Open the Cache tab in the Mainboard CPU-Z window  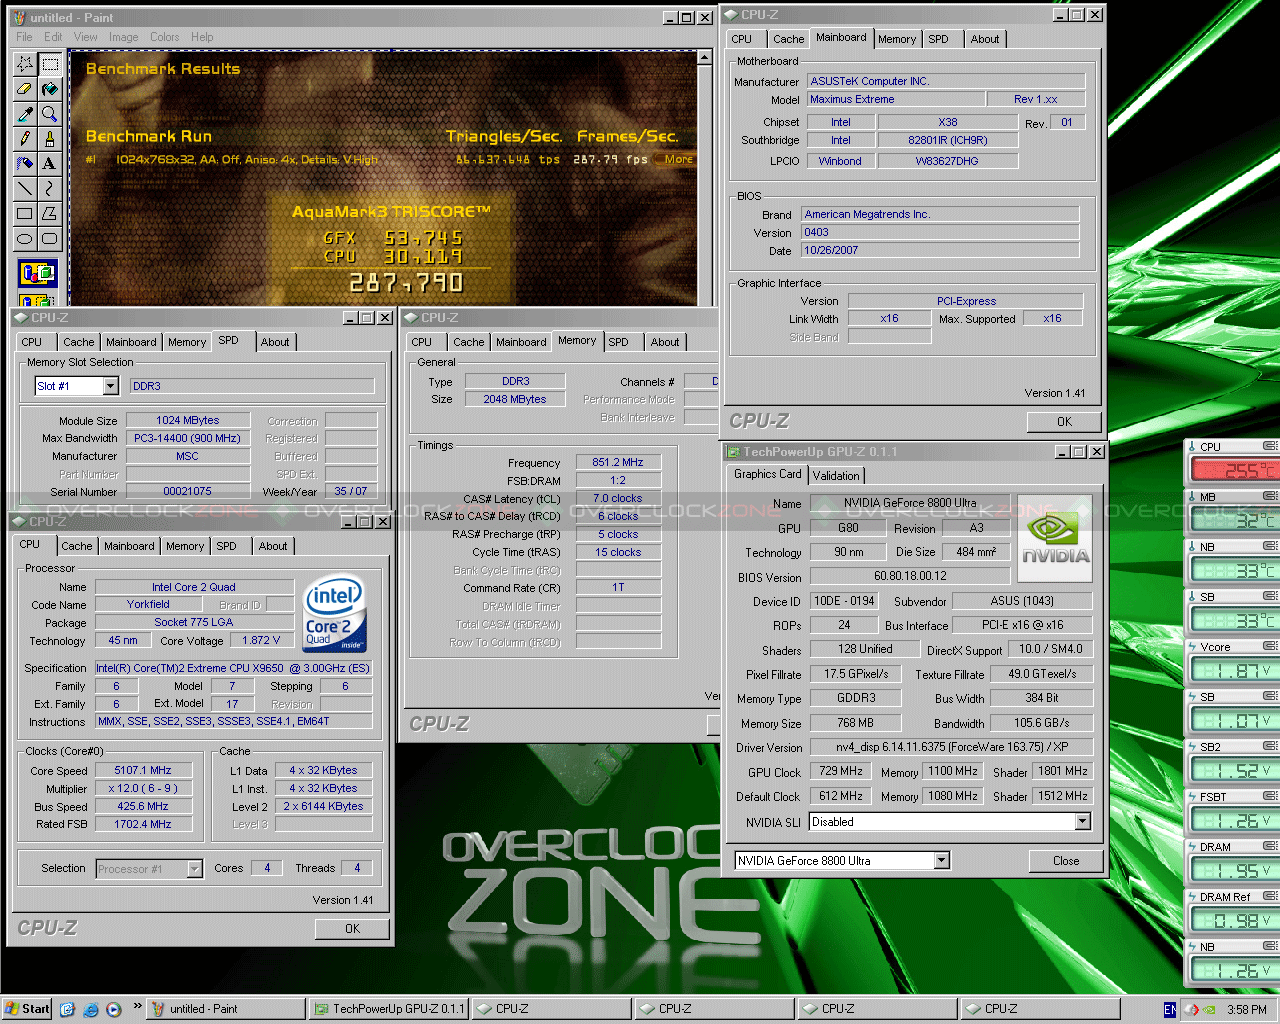[x=788, y=39]
